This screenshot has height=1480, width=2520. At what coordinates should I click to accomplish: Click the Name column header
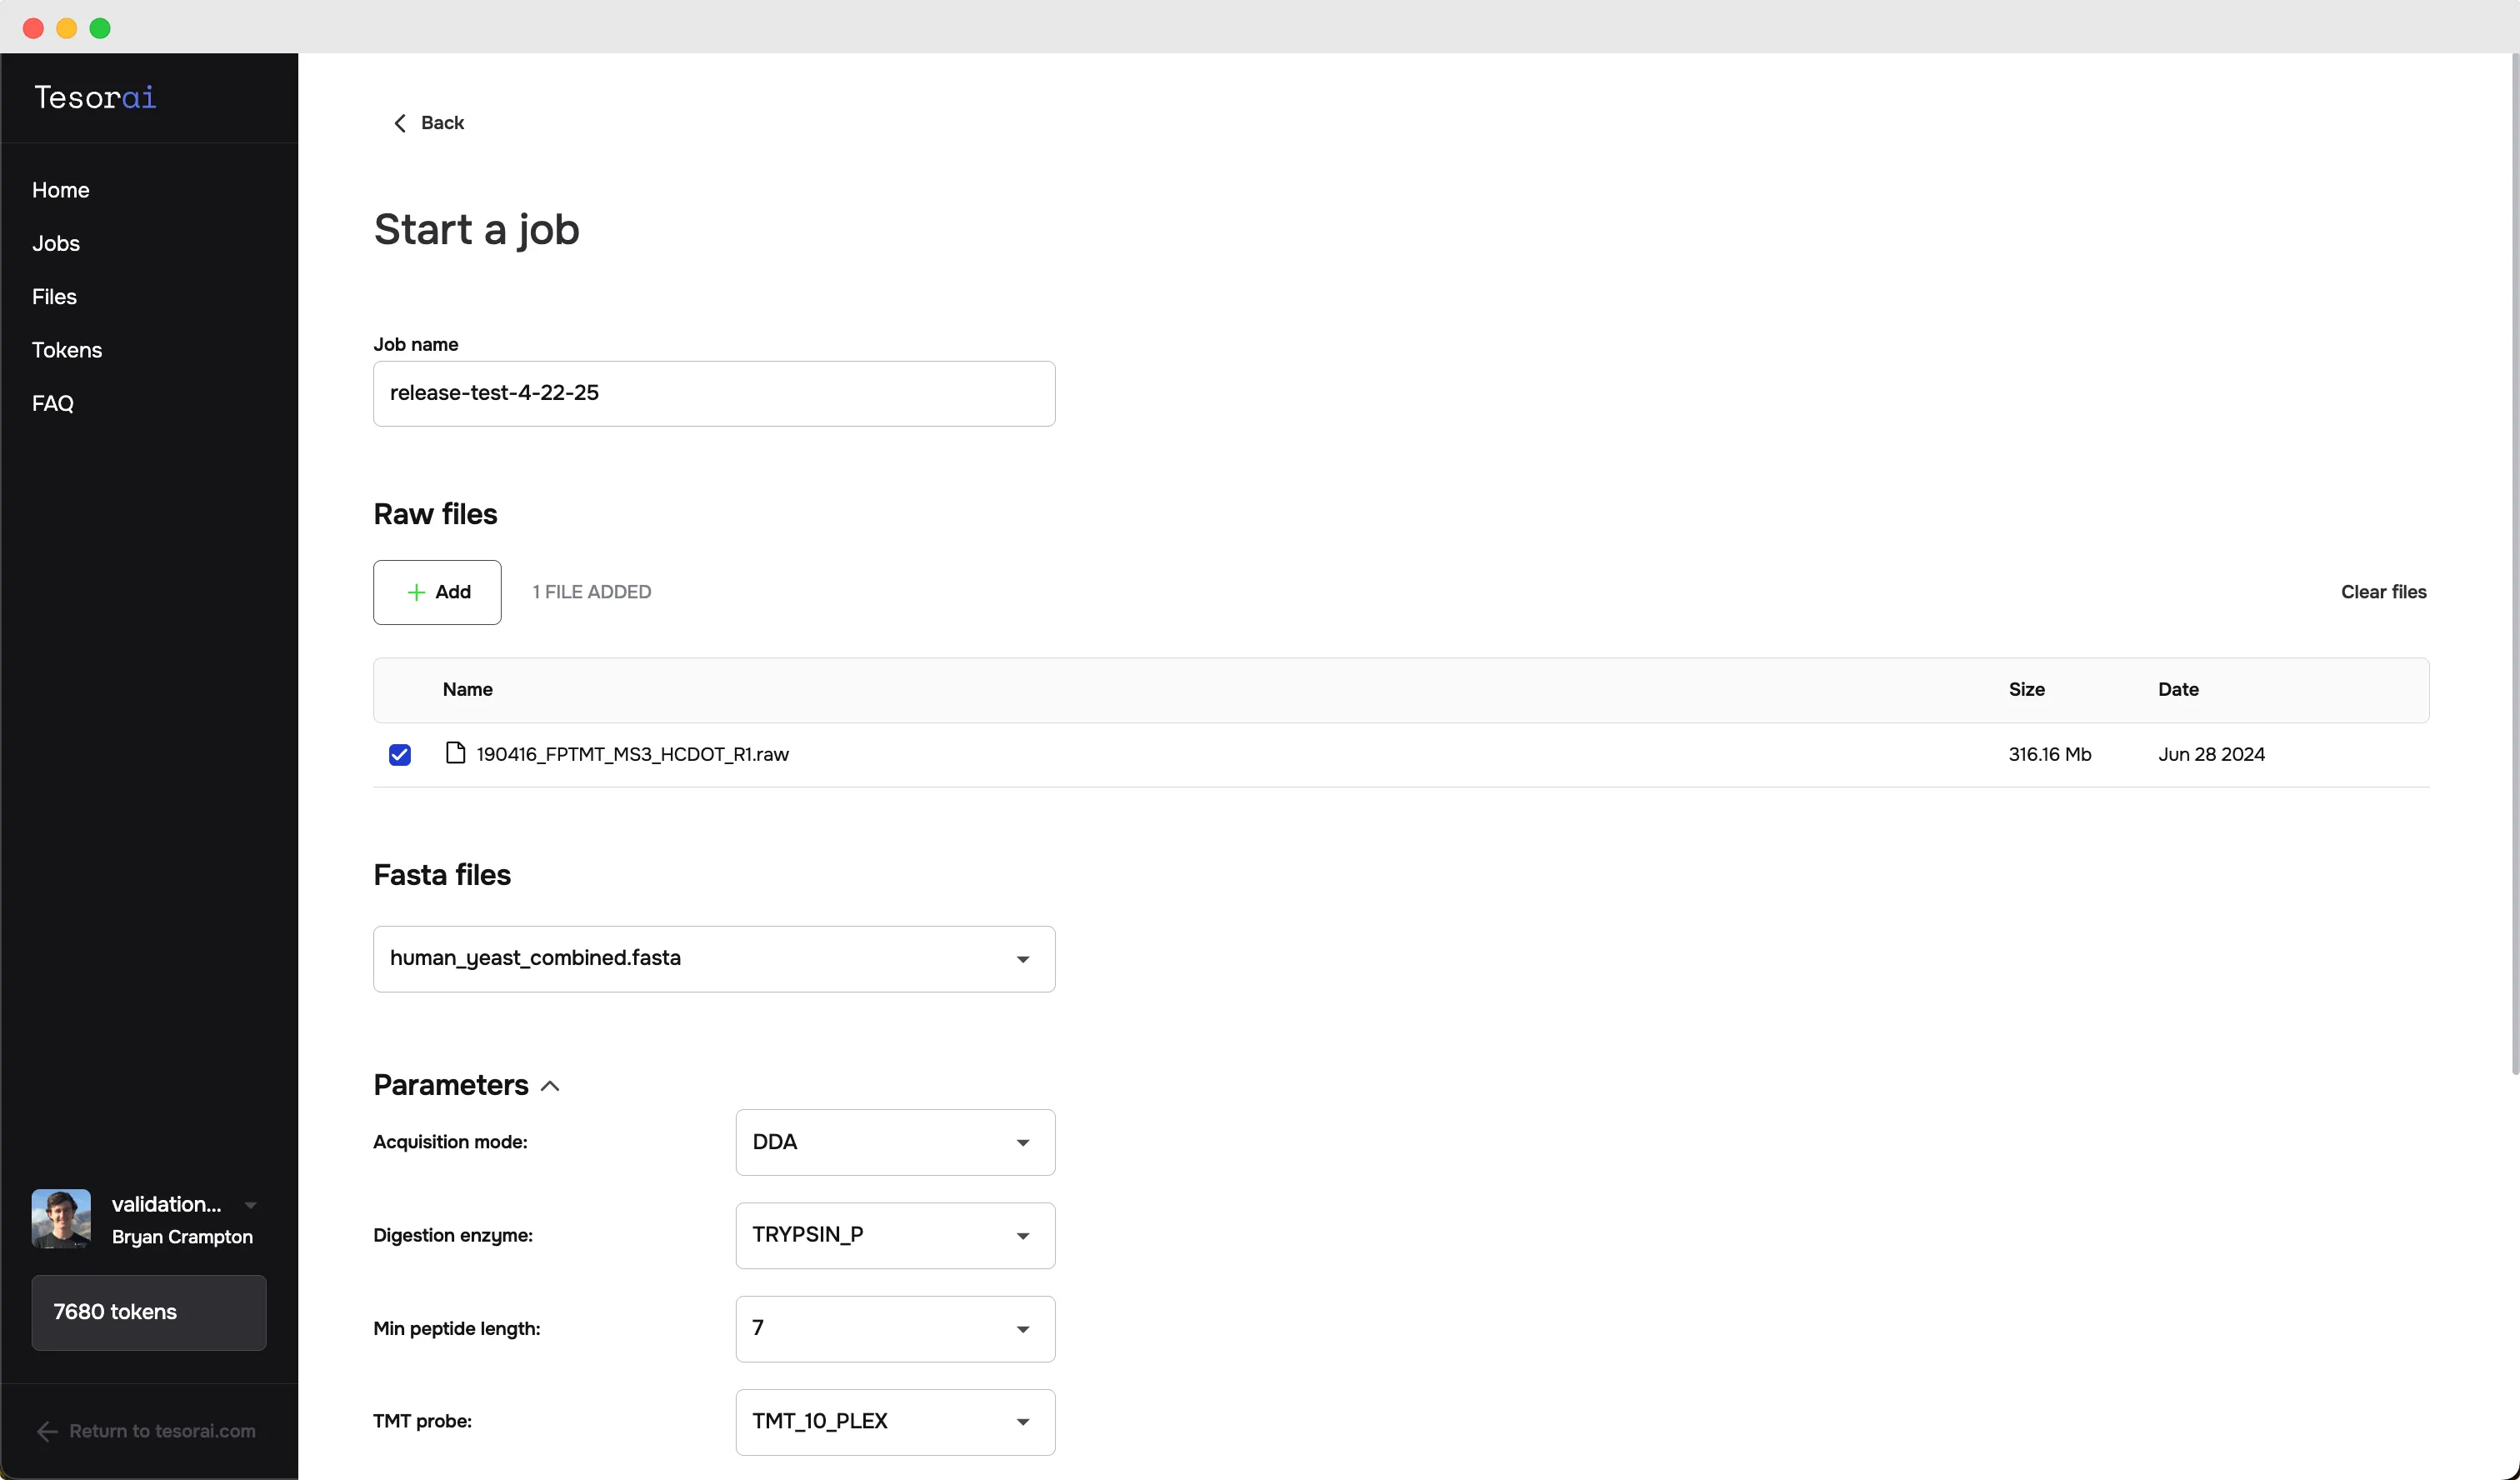468,689
